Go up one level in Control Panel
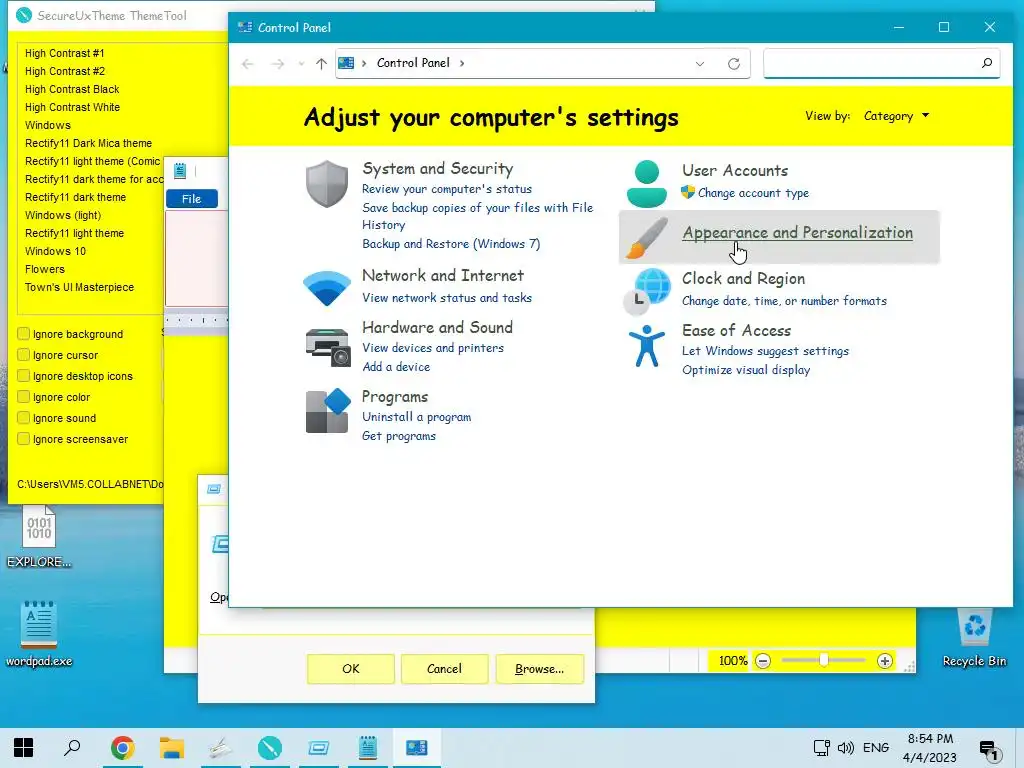Viewport: 1024px width, 768px height. pos(321,63)
